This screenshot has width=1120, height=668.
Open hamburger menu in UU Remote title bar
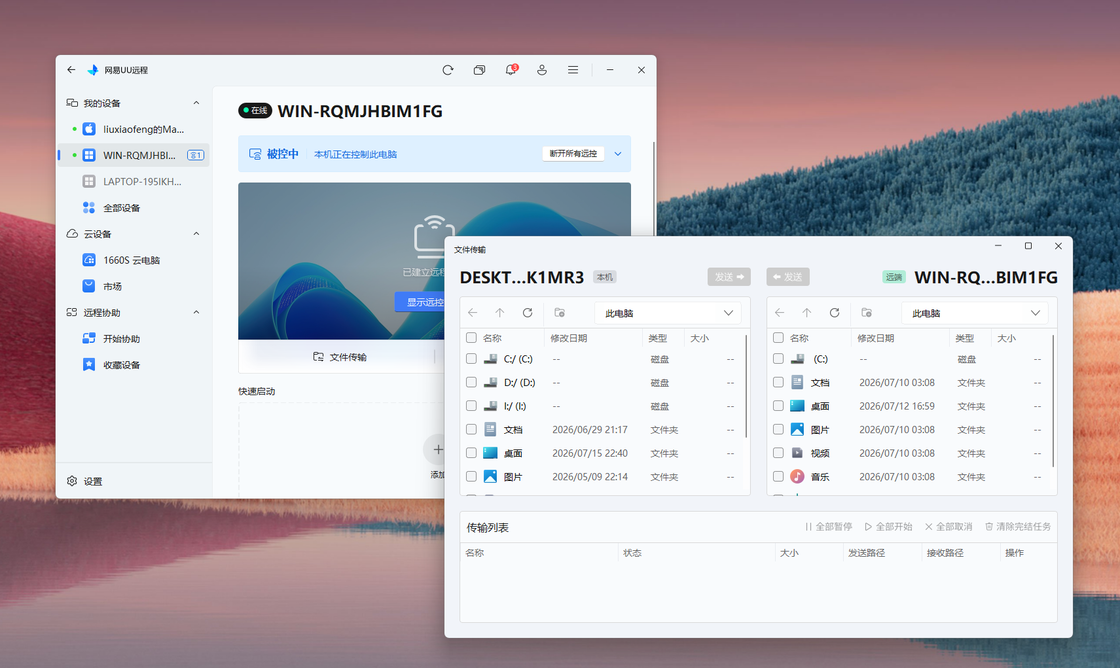point(573,70)
